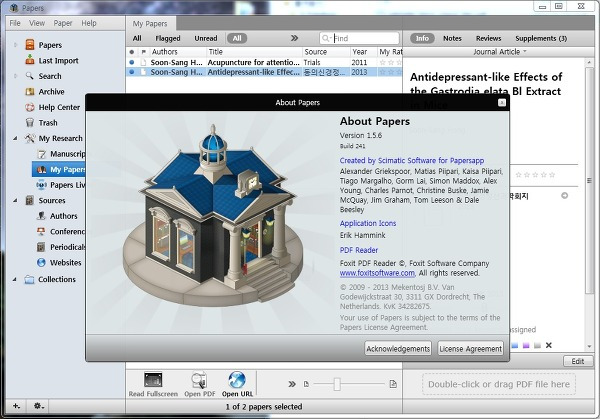Click the large page icon right of zoom slider
Image resolution: width=600 pixels, height=419 pixels.
[x=393, y=384]
